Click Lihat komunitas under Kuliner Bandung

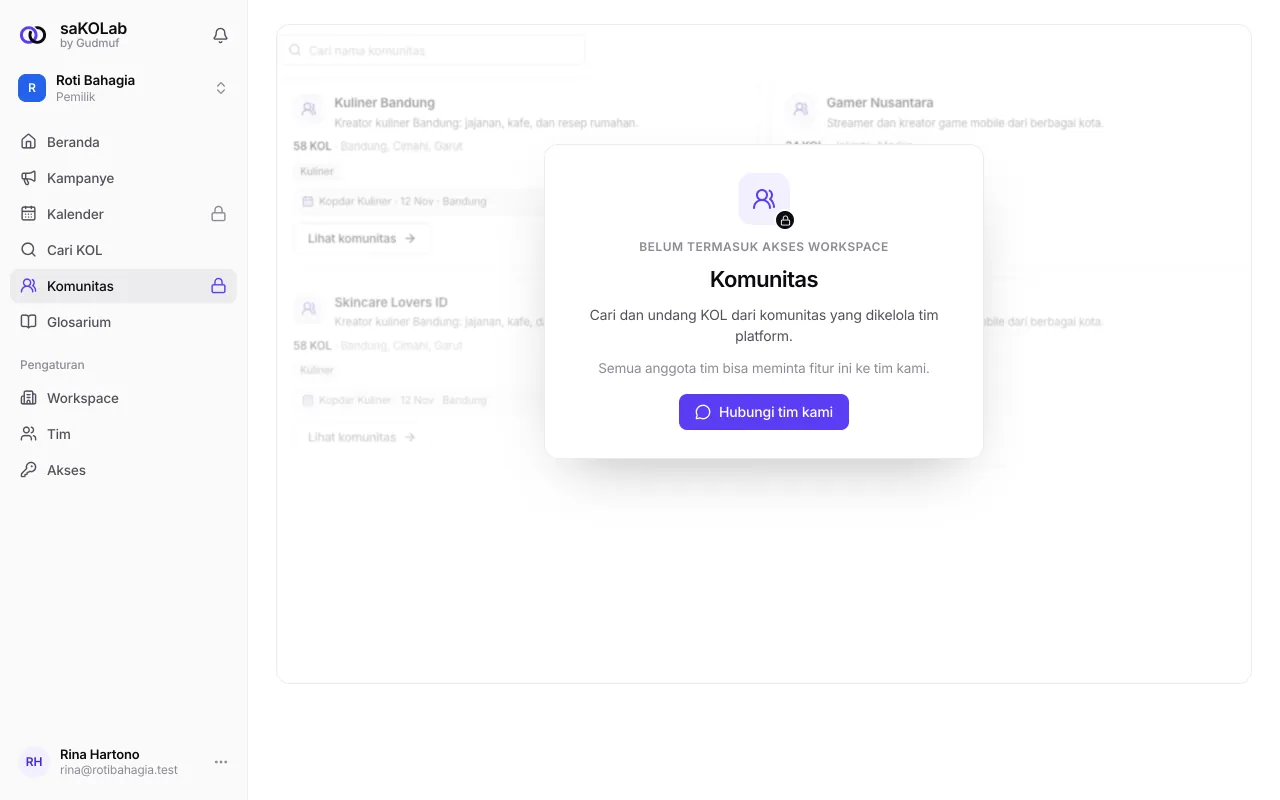point(362,239)
